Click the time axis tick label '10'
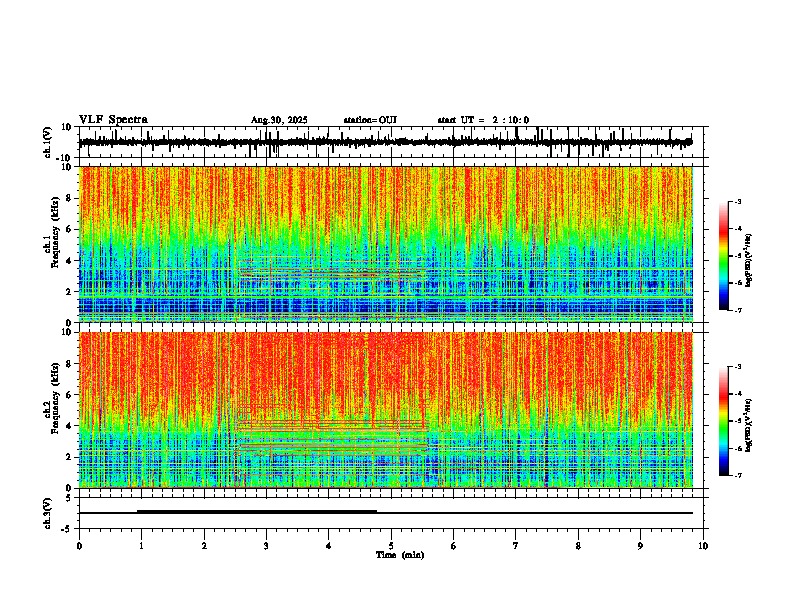 [x=703, y=546]
